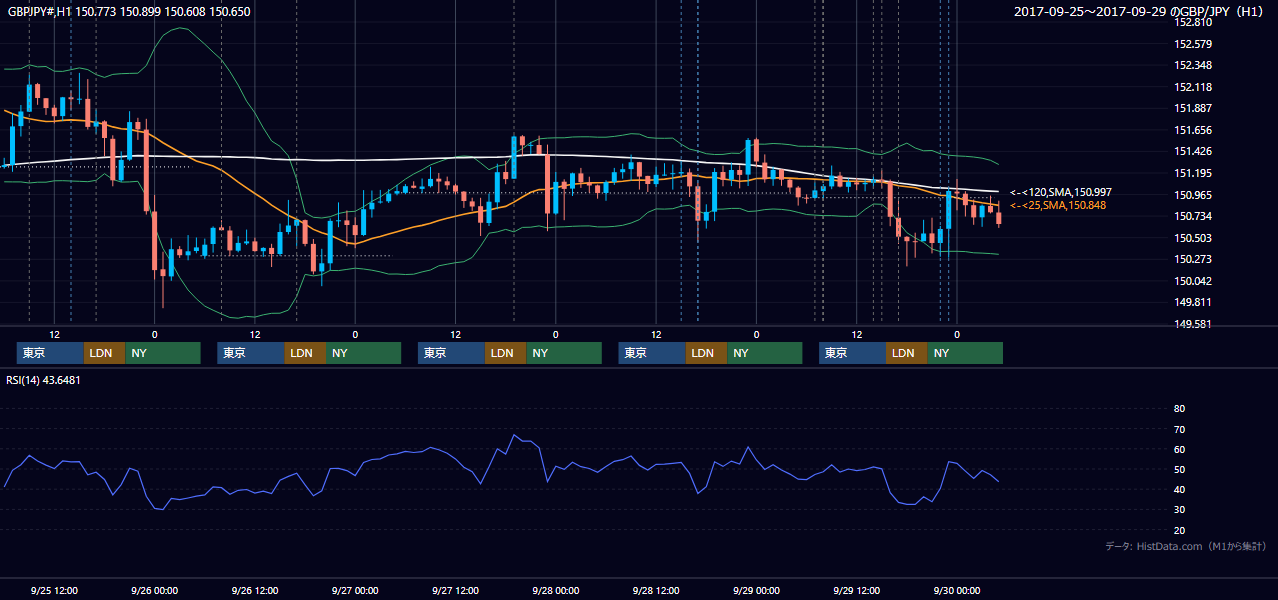
Task: Click the RSI 50 level label
Action: pos(1179,470)
